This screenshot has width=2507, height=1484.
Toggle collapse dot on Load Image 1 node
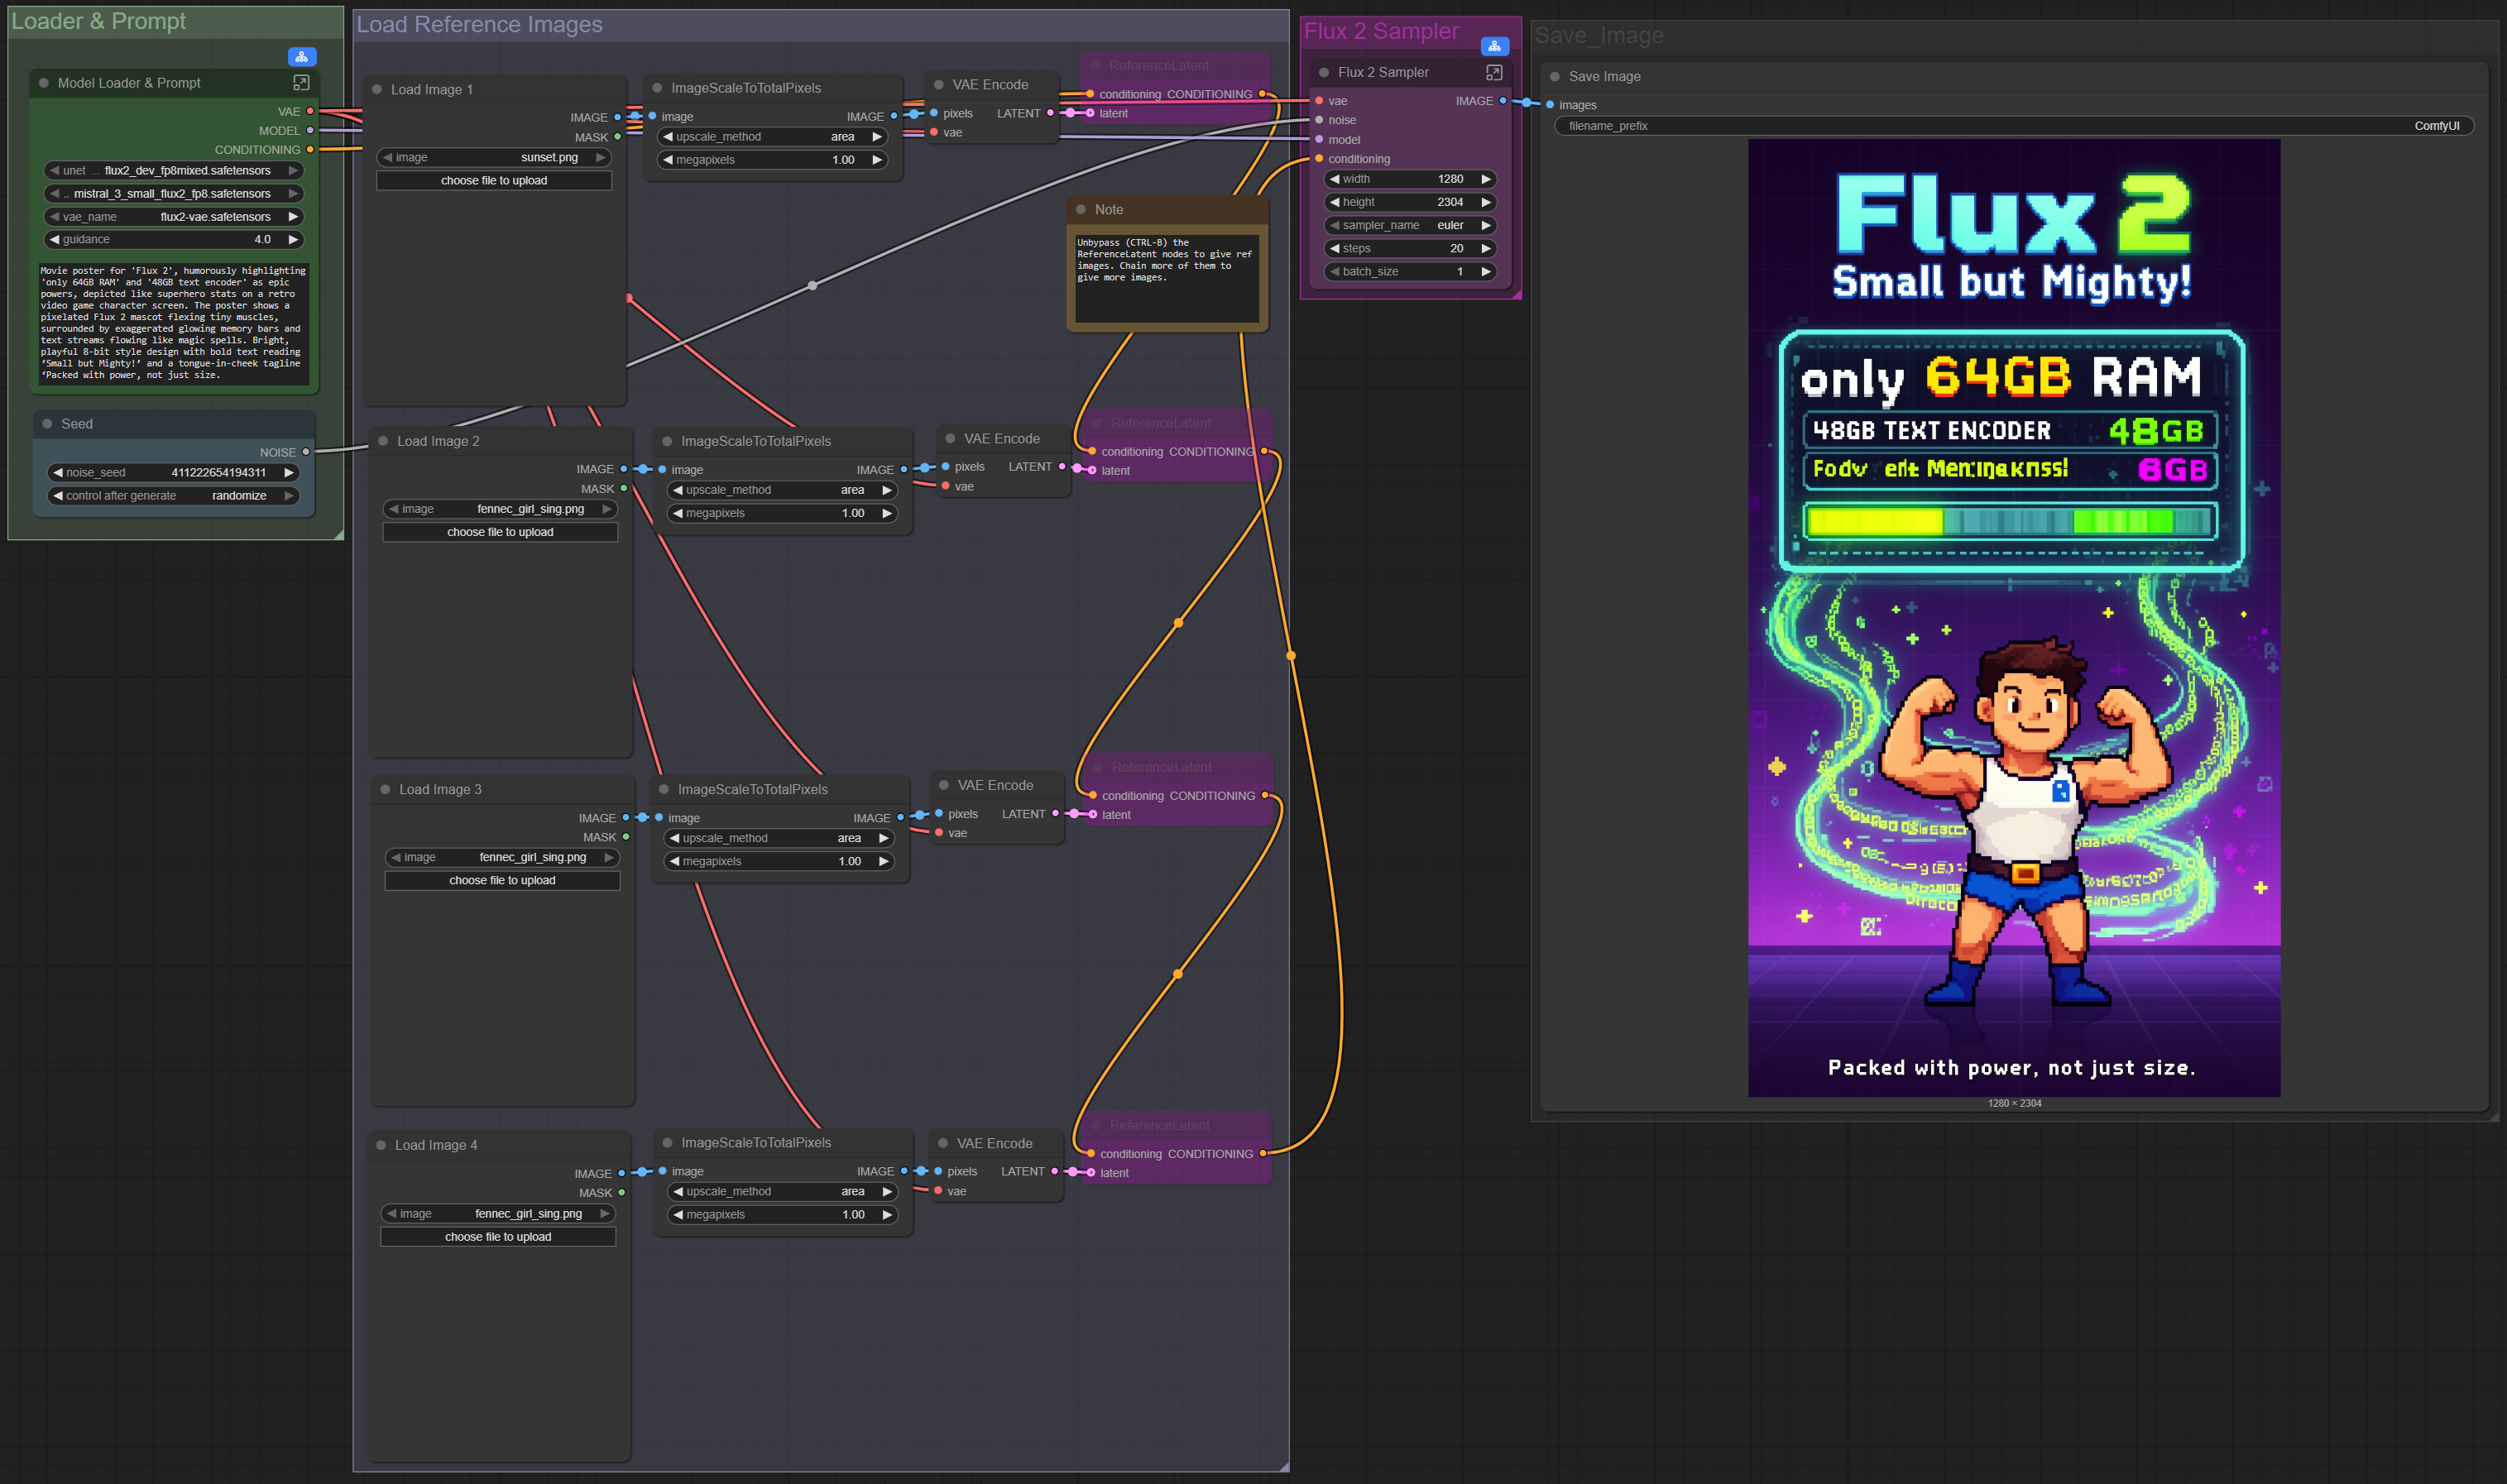coord(377,89)
